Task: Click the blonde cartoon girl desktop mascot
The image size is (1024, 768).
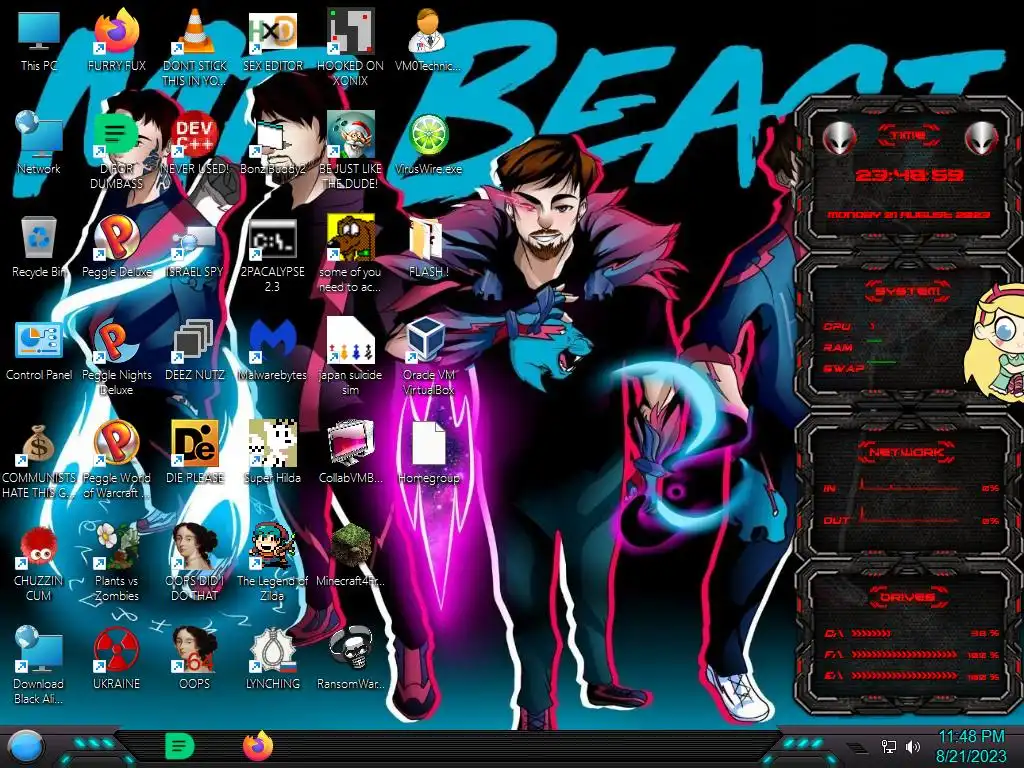Action: (996, 341)
